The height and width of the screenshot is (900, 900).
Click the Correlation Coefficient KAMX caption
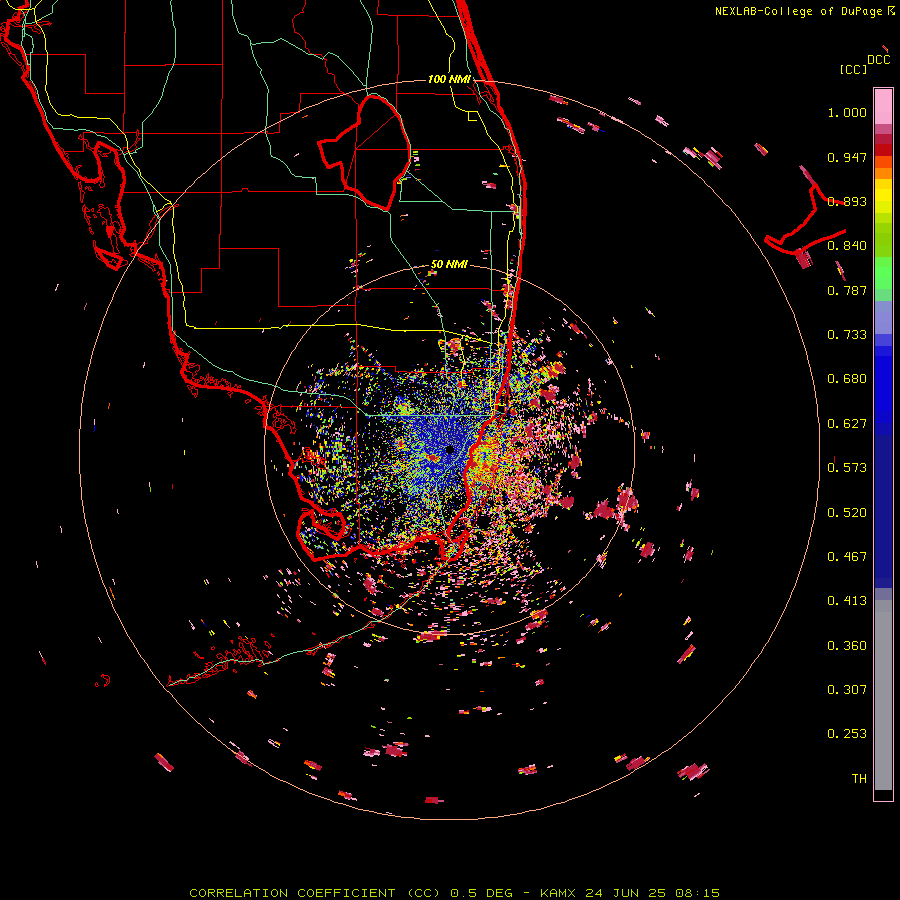coord(454,893)
